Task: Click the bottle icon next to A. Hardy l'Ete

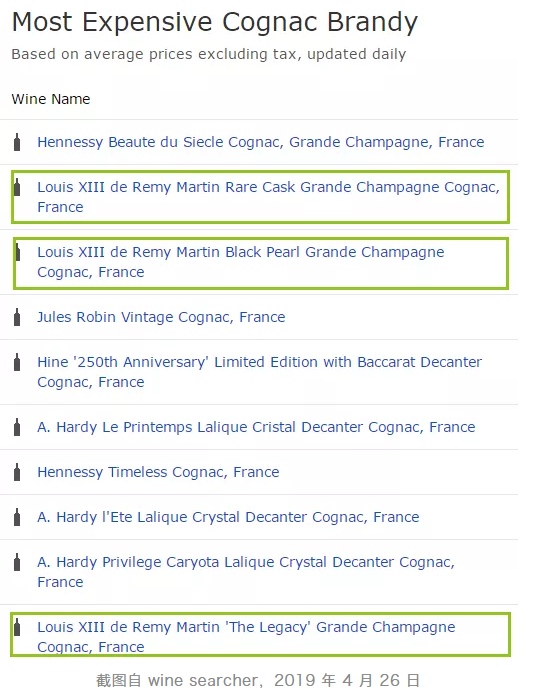Action: tap(17, 517)
